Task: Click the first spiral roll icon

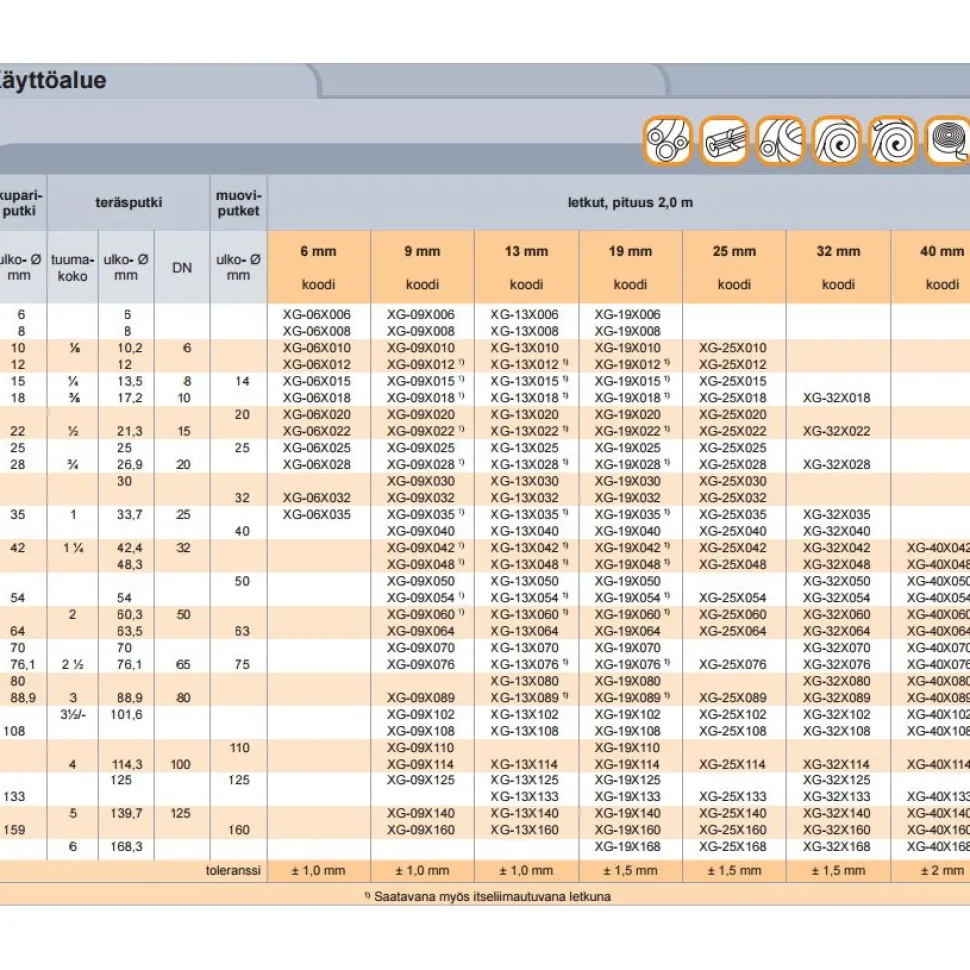Action: coord(836,140)
